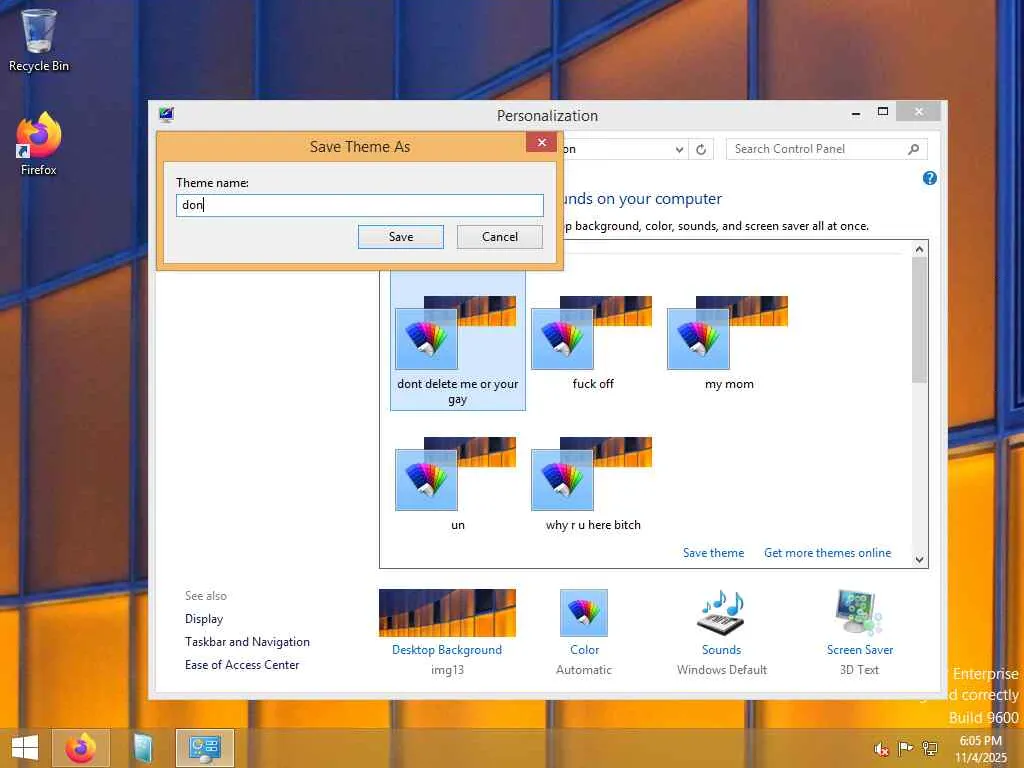Click the search magnifier icon
The width and height of the screenshot is (1024, 768).
(914, 150)
